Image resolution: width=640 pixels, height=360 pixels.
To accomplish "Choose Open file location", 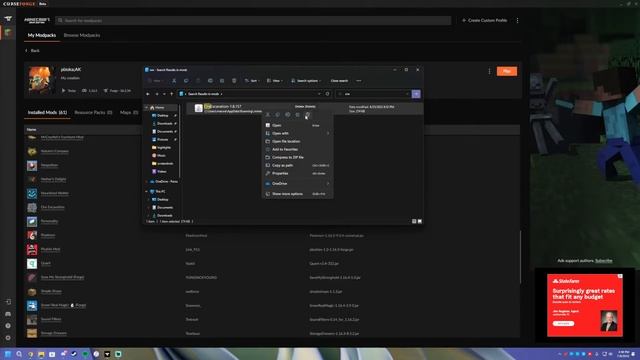I will pos(297,141).
